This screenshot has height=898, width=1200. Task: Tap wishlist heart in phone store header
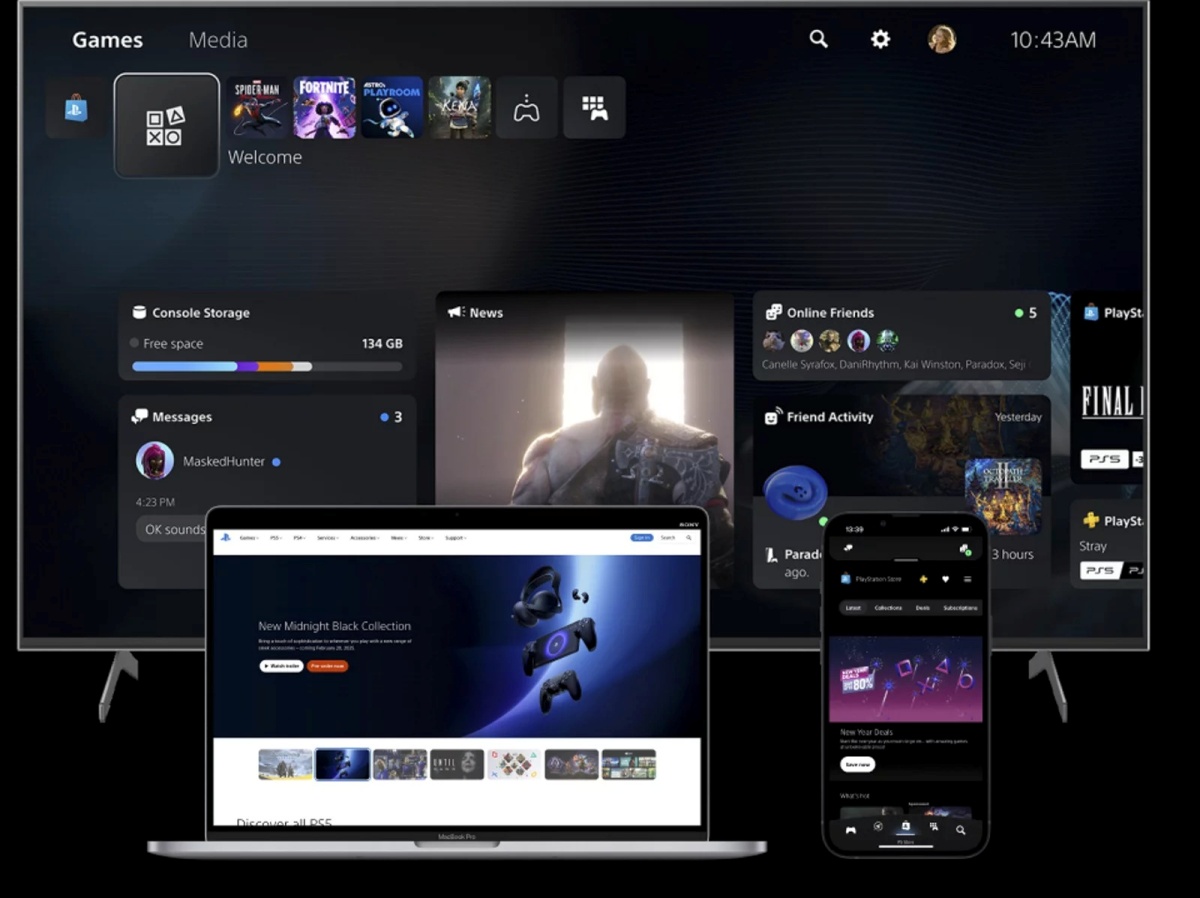pos(945,579)
